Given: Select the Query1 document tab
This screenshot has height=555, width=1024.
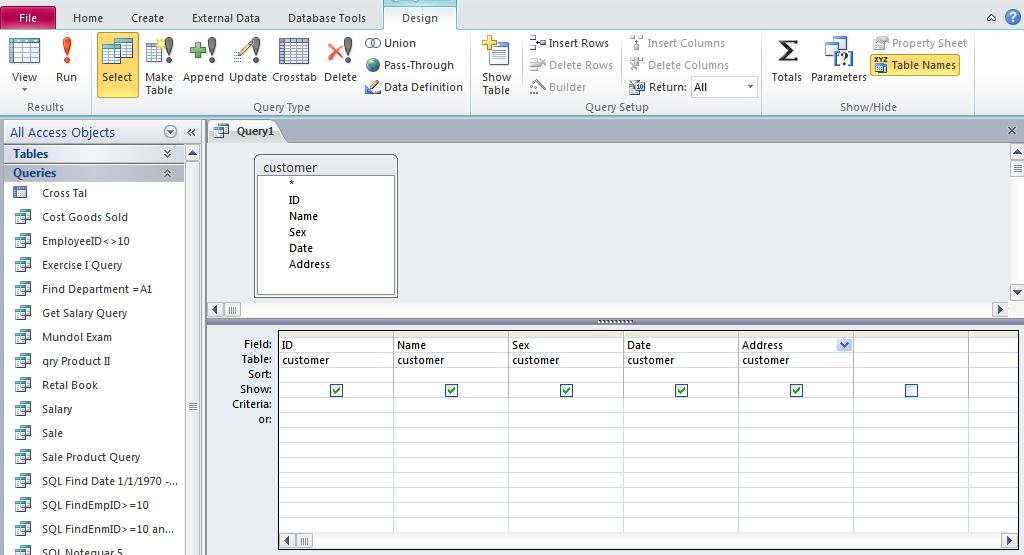Looking at the screenshot, I should tap(246, 131).
